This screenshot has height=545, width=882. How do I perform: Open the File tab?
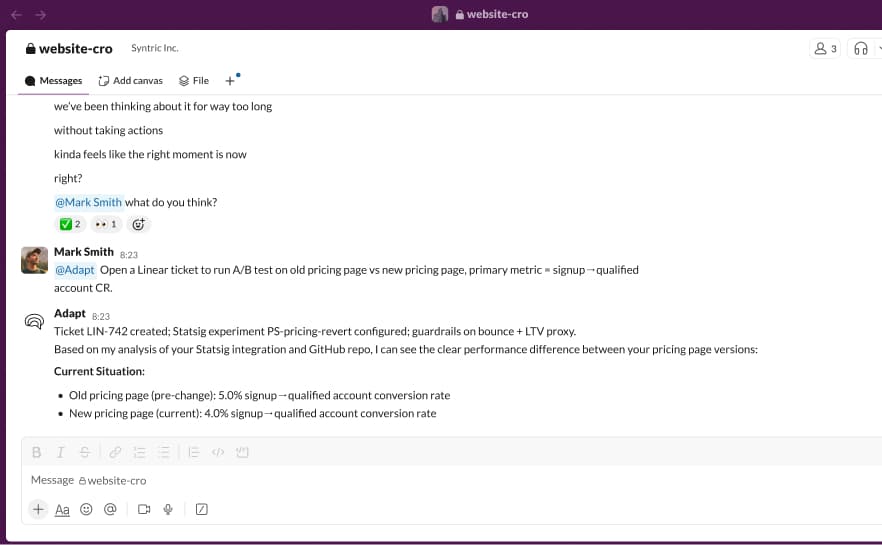coord(194,80)
